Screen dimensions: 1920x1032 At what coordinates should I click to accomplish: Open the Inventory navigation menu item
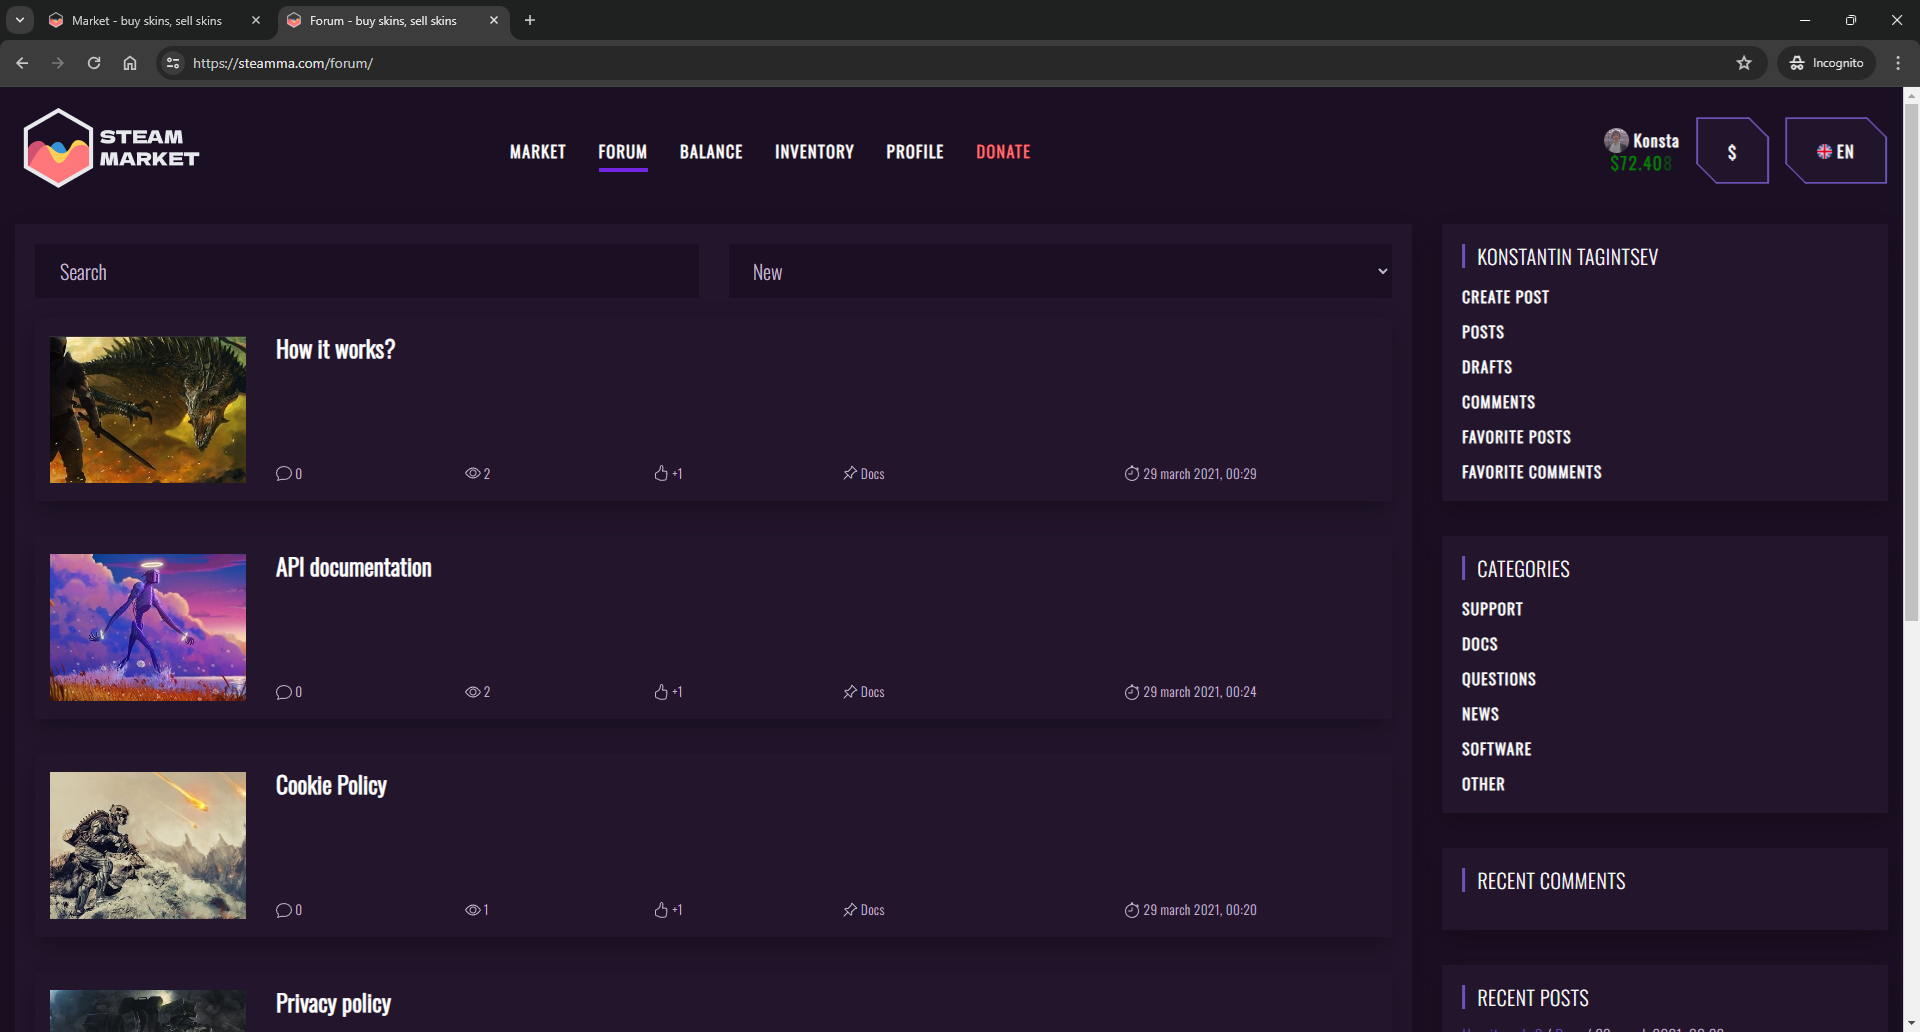tap(814, 152)
